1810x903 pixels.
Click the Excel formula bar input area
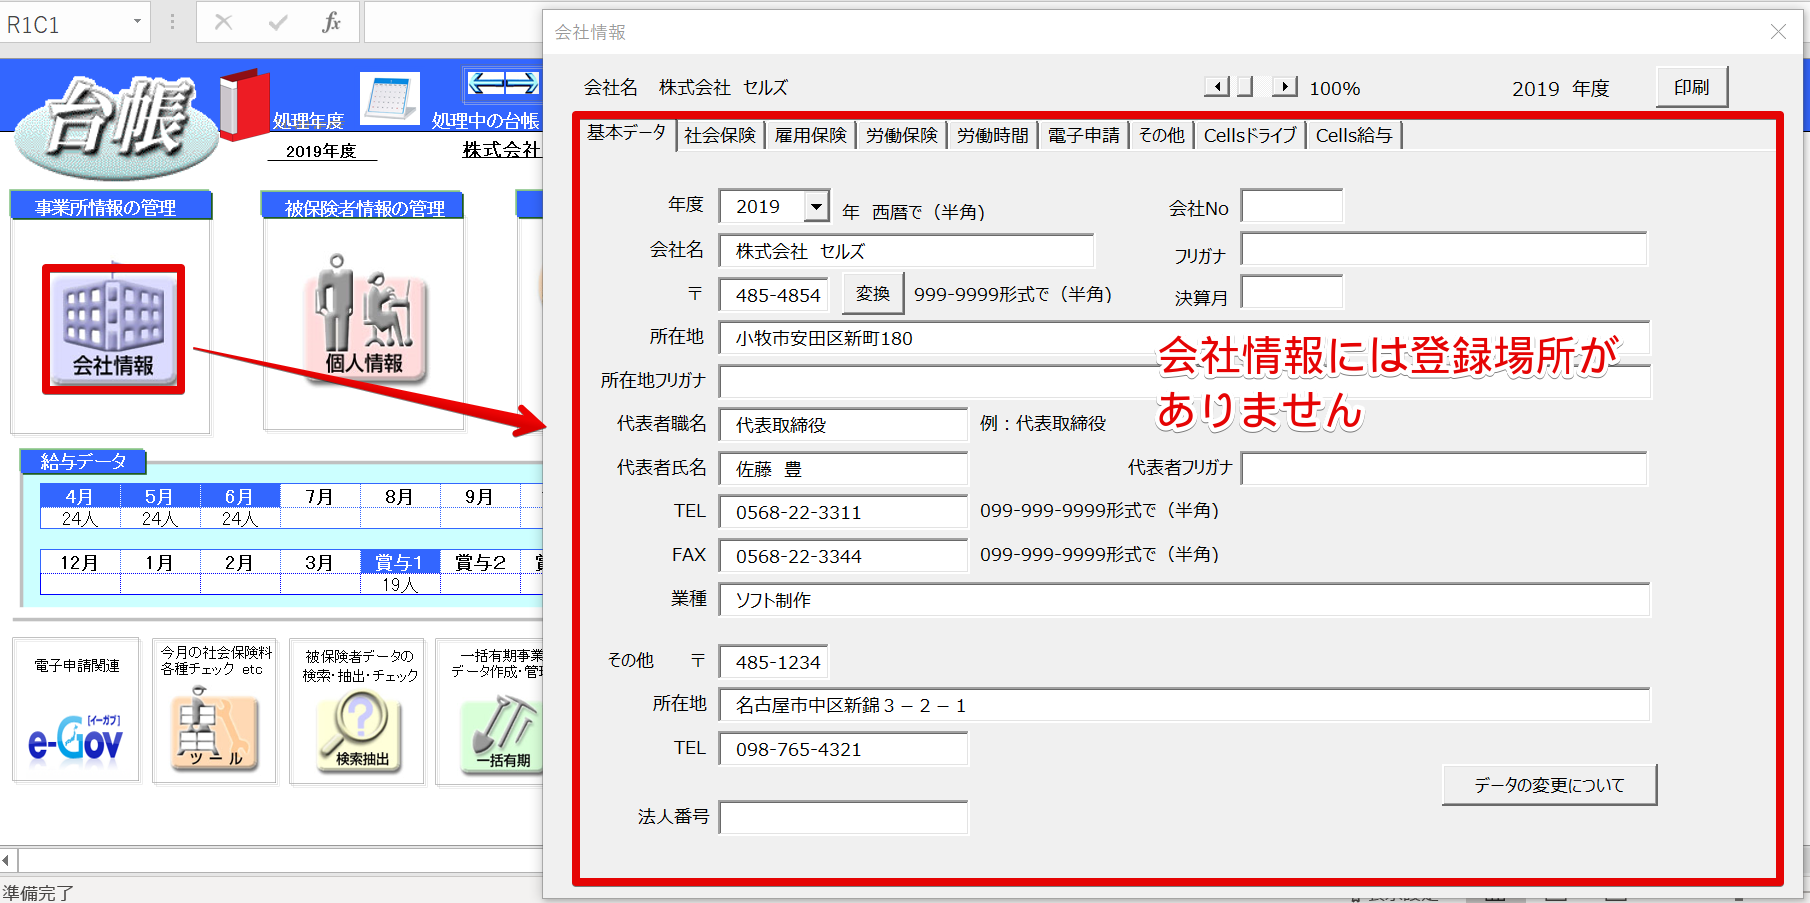click(454, 22)
